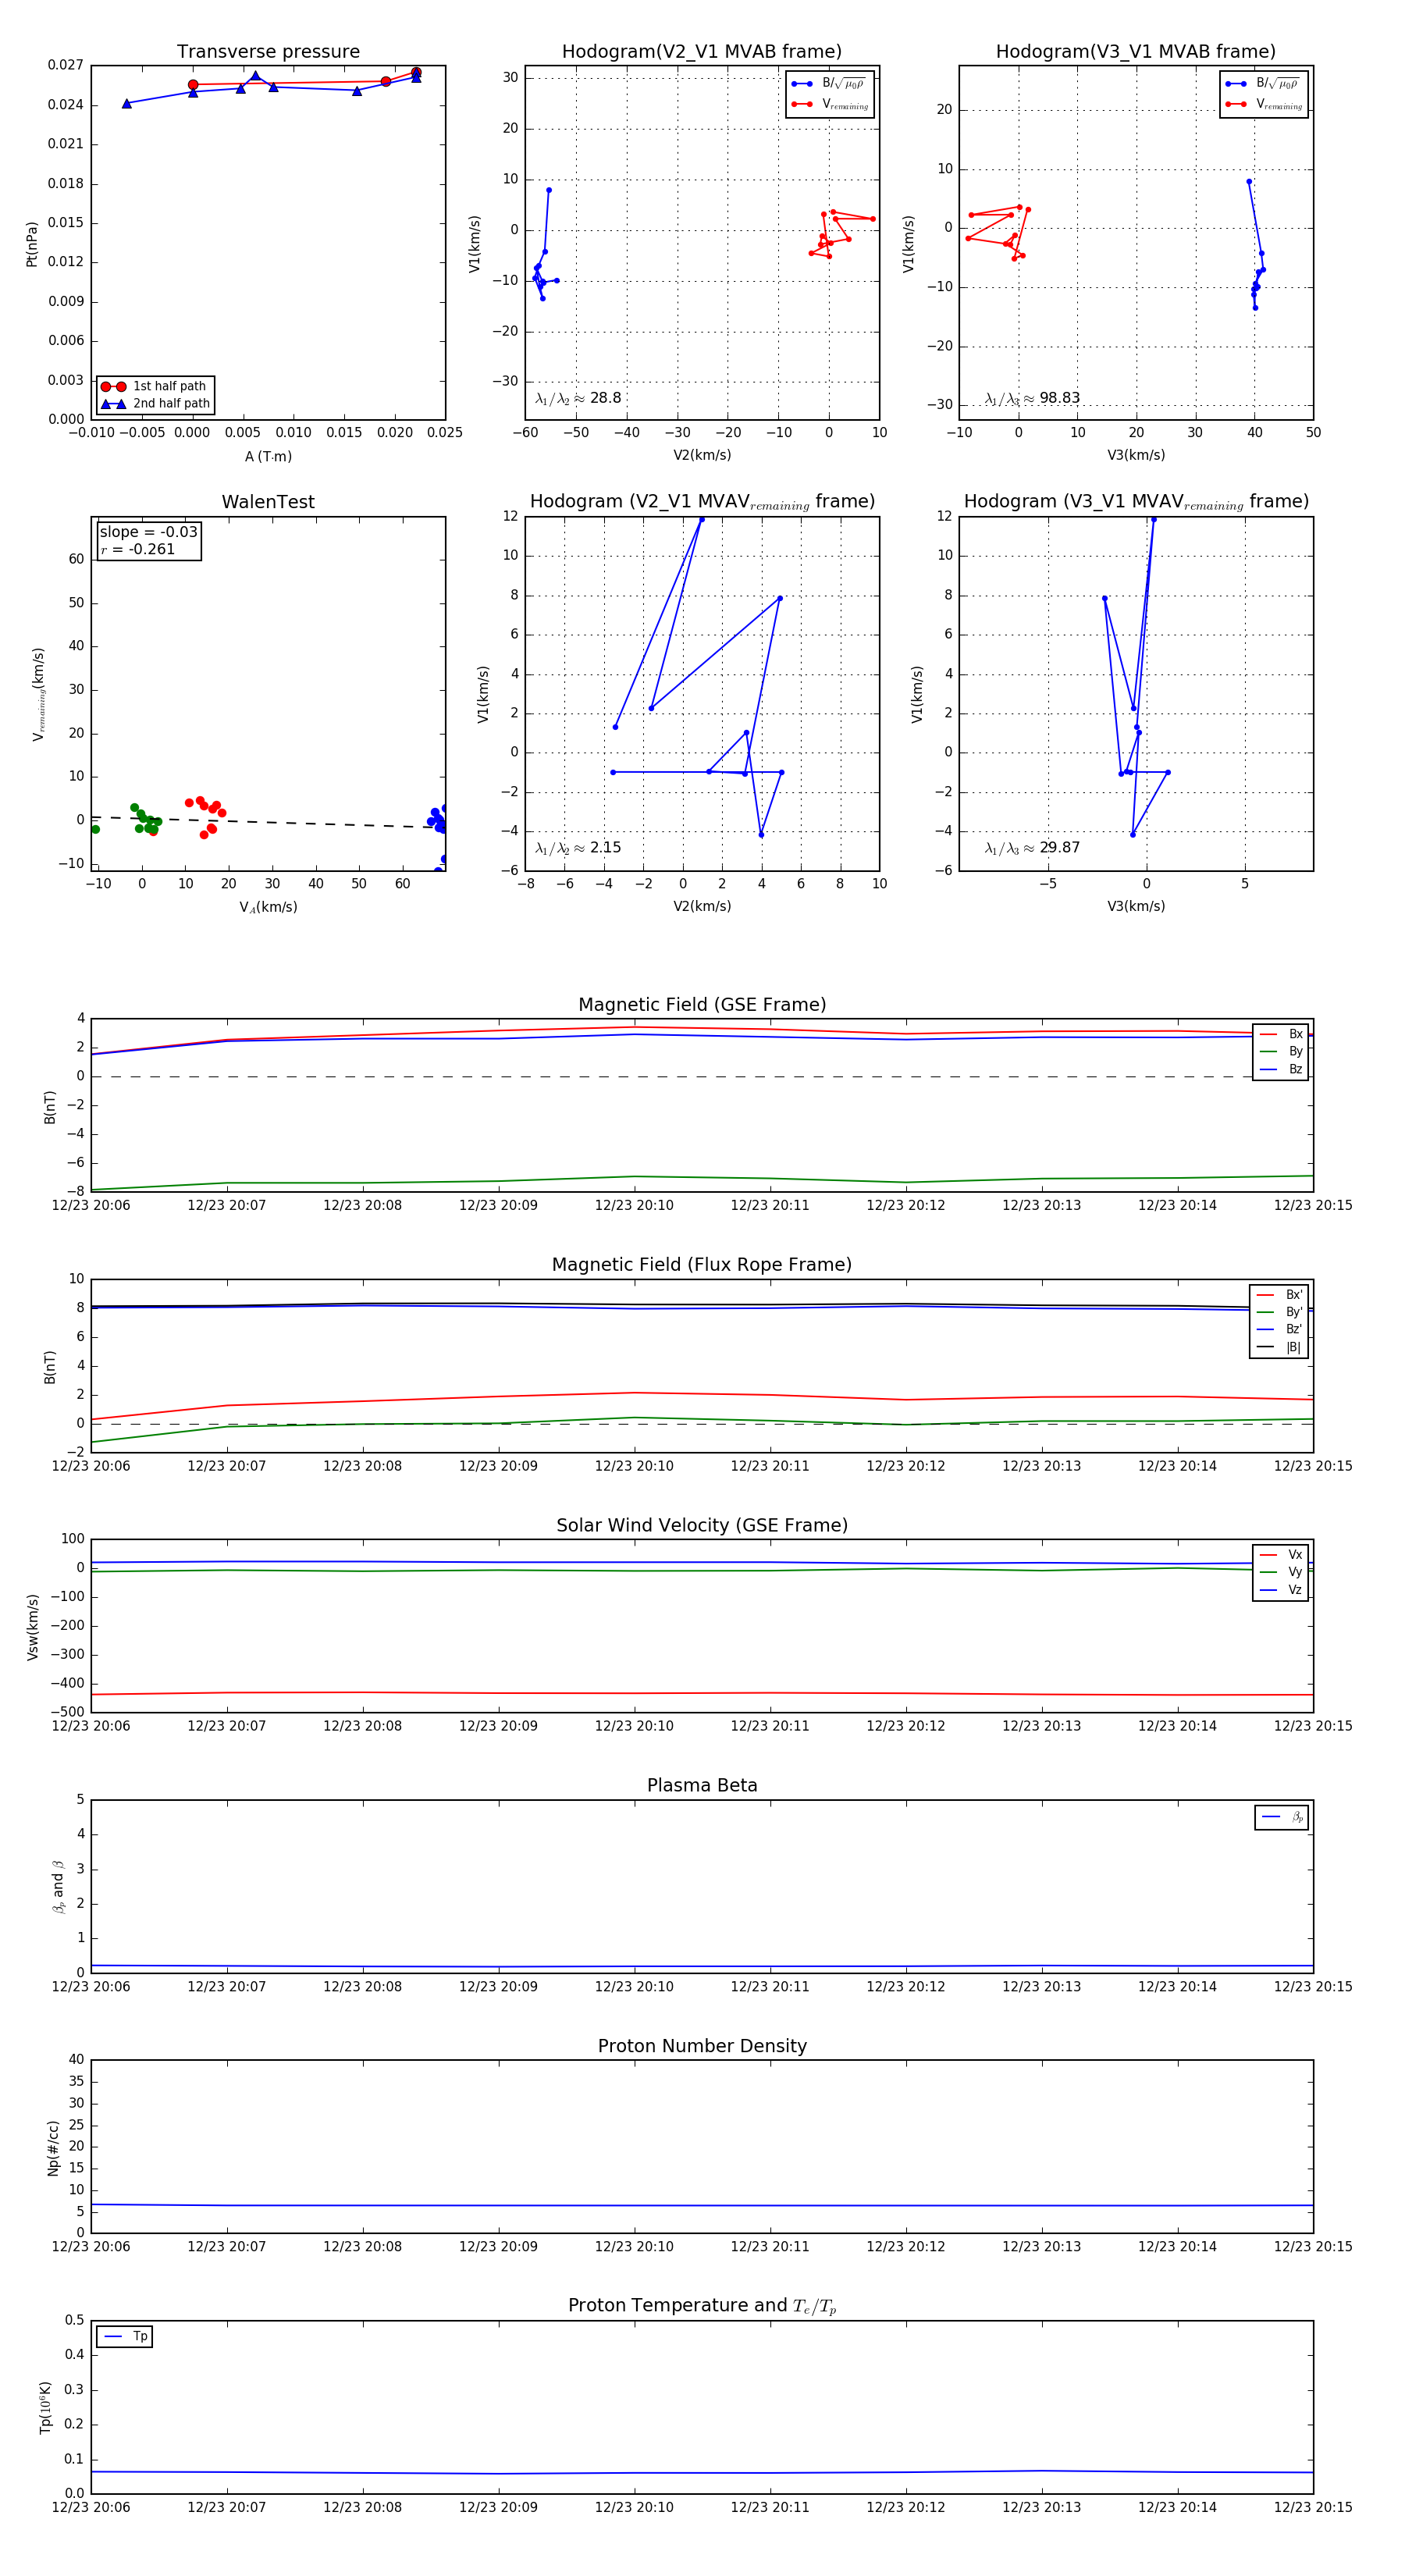Click the "V_A(km/s)" x-axis label of WalenTest

[x=268, y=907]
